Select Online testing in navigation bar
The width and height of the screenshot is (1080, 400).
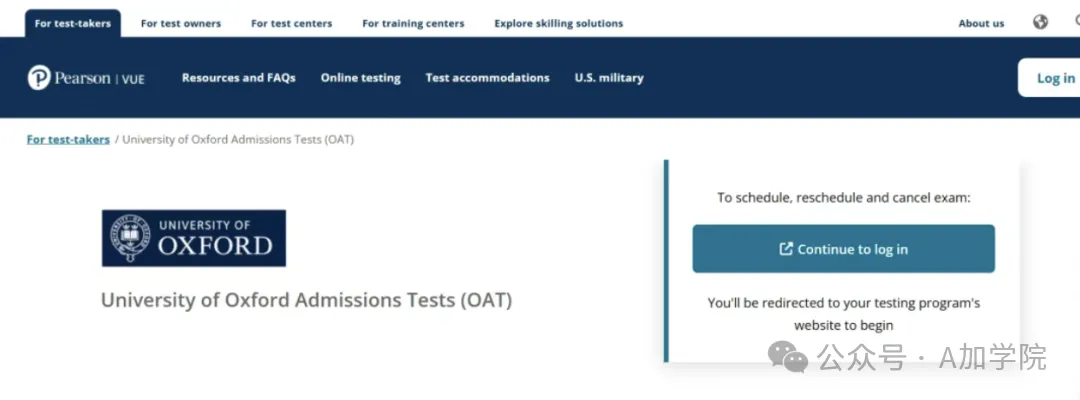pyautogui.click(x=361, y=78)
